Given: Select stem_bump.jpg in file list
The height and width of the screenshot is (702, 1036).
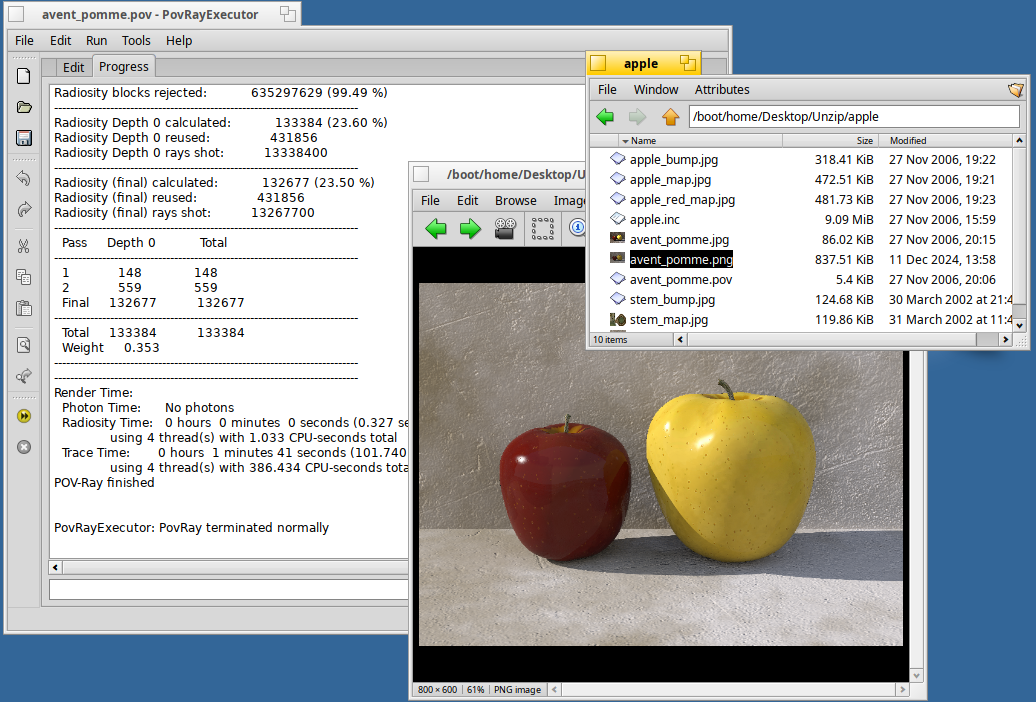Looking at the screenshot, I should coord(672,299).
